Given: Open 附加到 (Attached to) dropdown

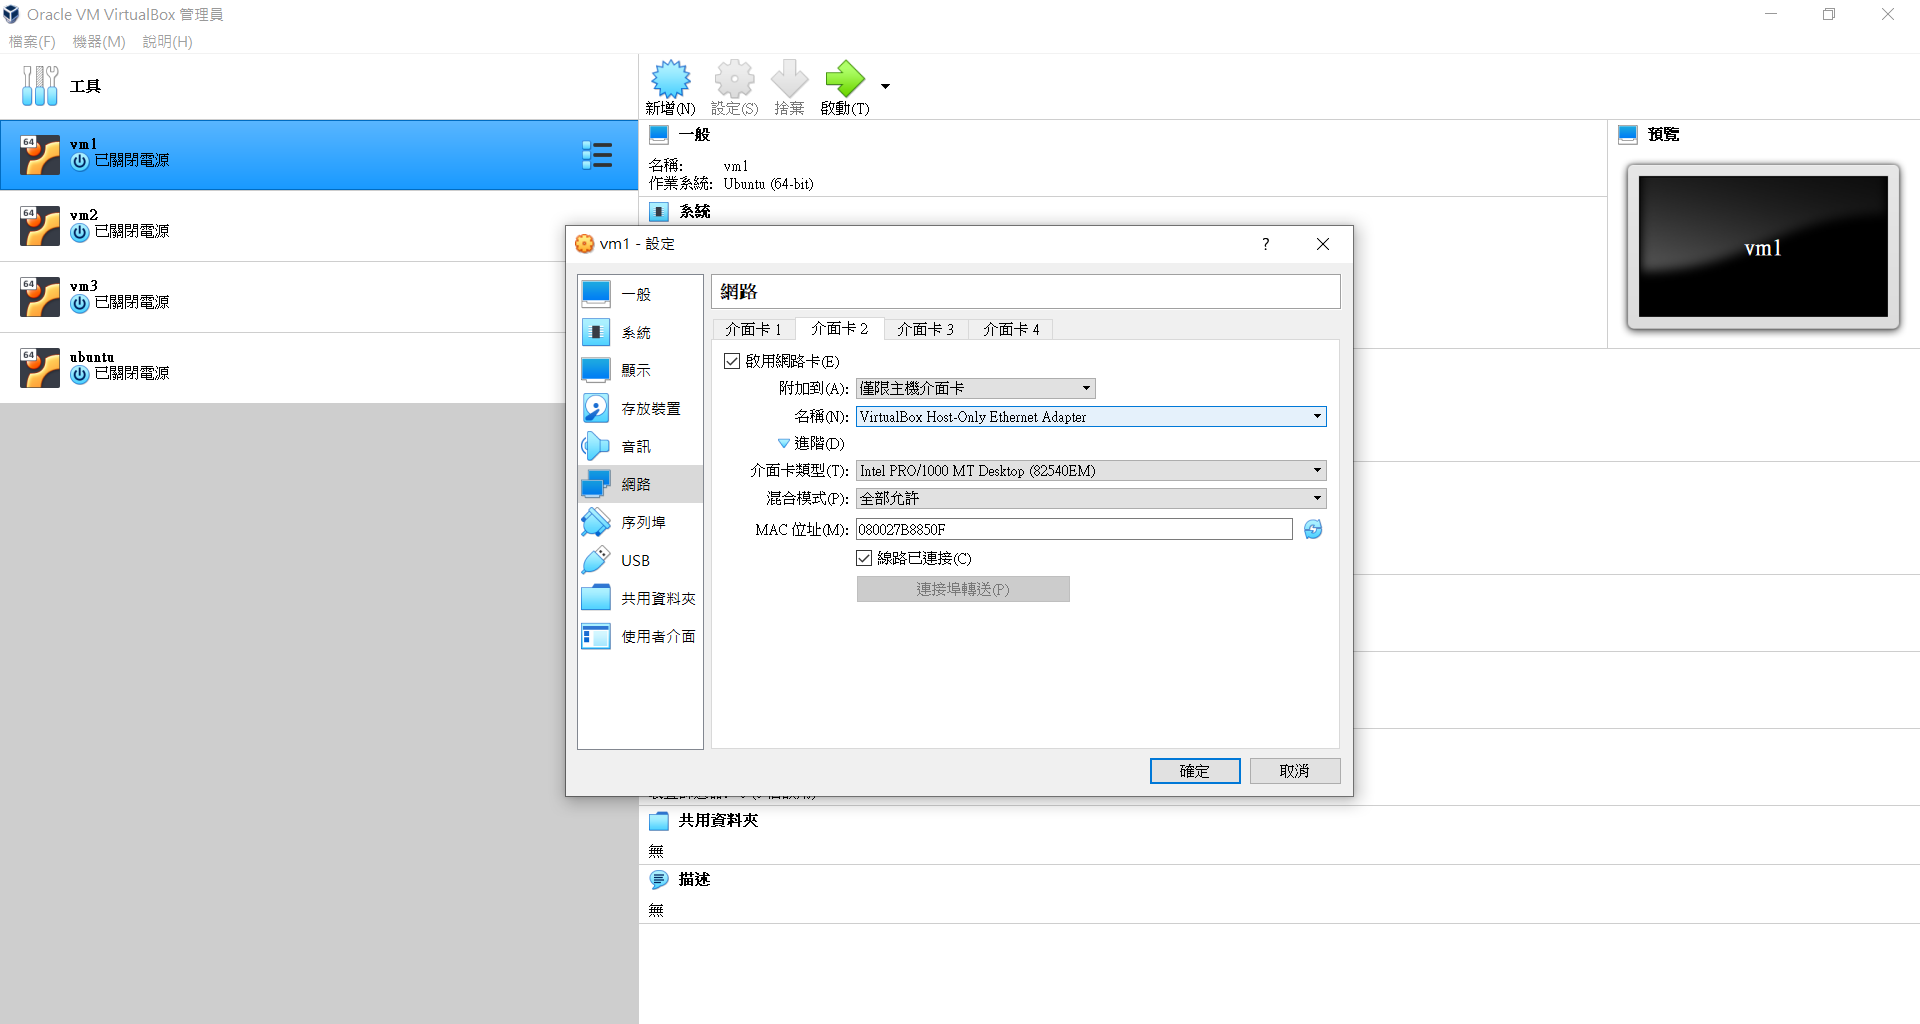Looking at the screenshot, I should pyautogui.click(x=976, y=388).
